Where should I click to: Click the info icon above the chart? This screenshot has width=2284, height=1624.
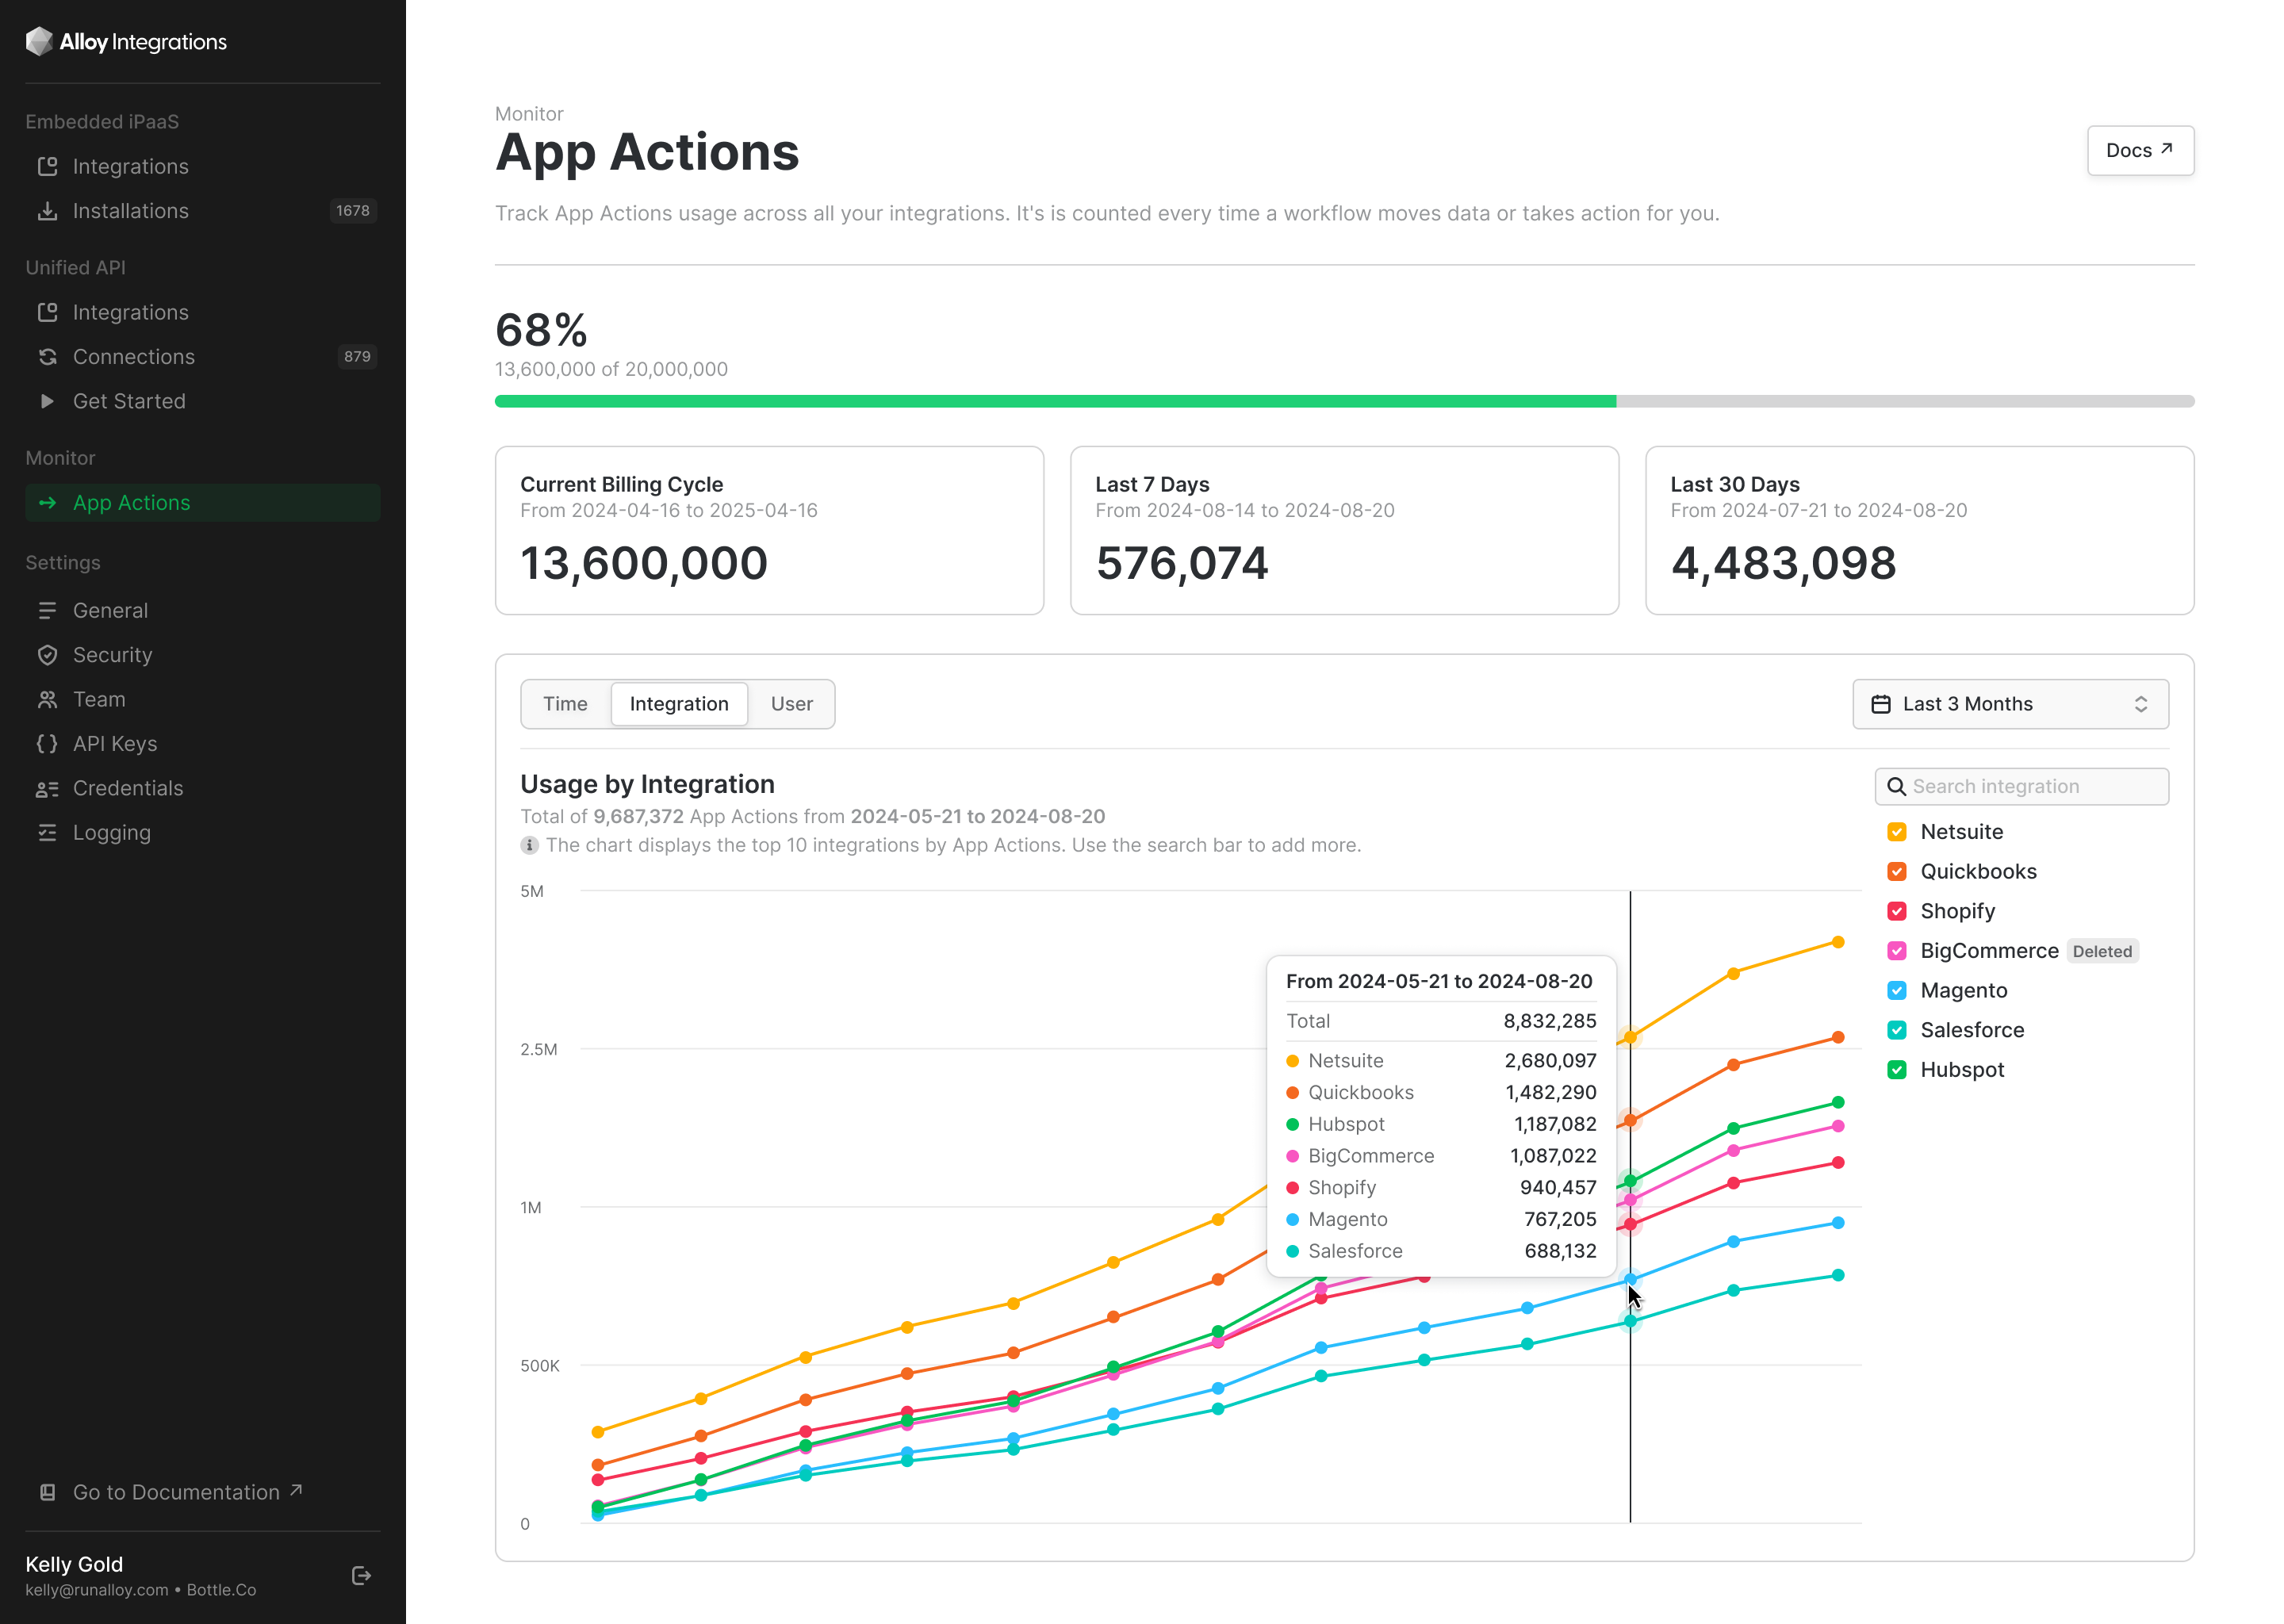click(x=529, y=845)
